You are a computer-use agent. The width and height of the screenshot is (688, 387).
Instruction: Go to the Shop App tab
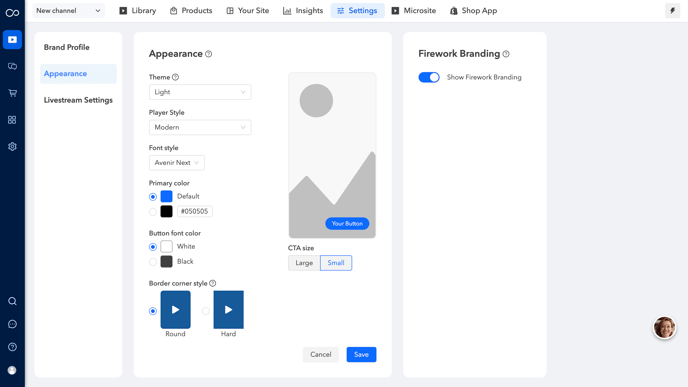[x=473, y=11]
